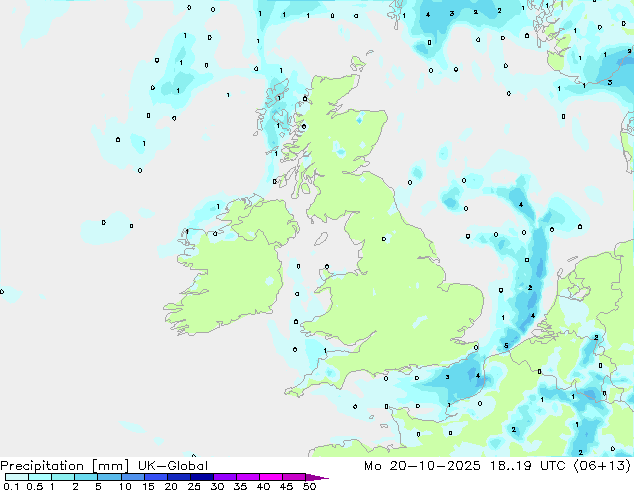Screen dimensions: 634x490
Task: Click the '0.1' legend scale label
Action: tap(11, 486)
